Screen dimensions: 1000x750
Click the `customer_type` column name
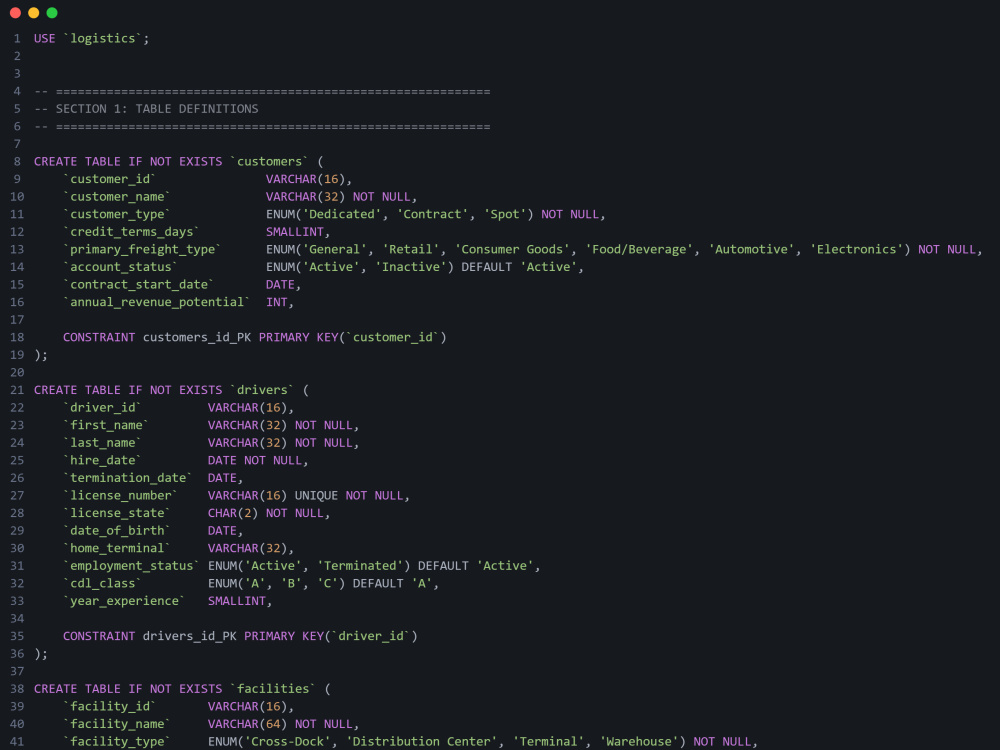(x=117, y=214)
